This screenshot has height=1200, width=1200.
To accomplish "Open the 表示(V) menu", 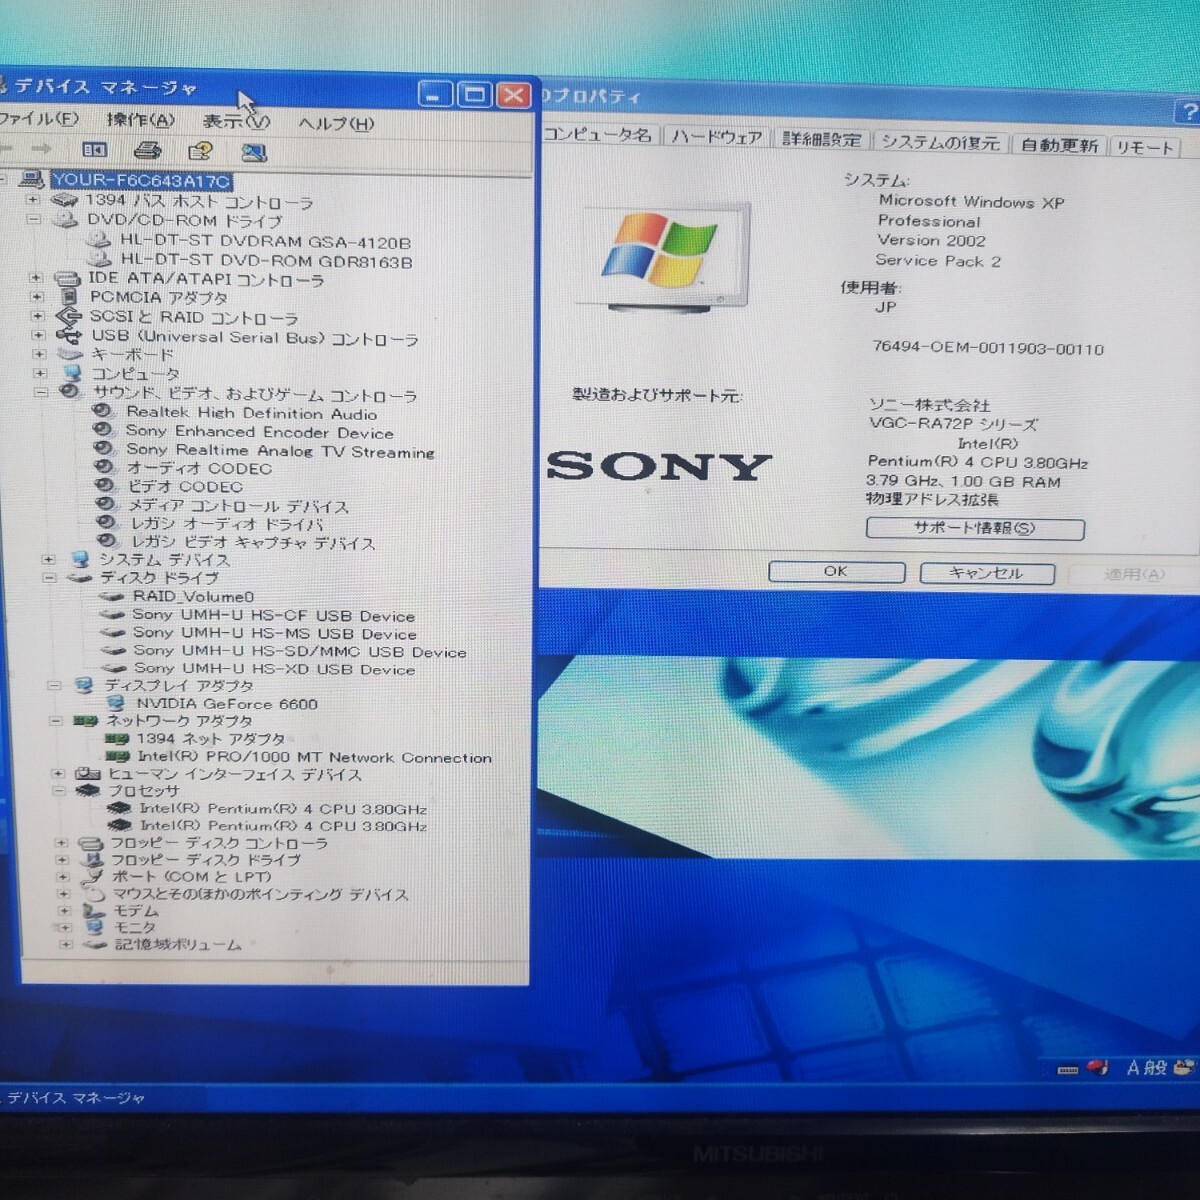I will tap(236, 121).
